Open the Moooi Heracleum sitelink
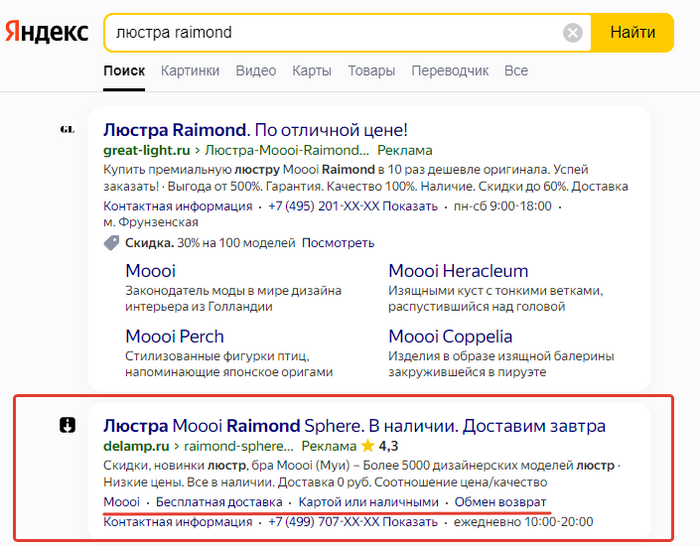 pyautogui.click(x=458, y=271)
